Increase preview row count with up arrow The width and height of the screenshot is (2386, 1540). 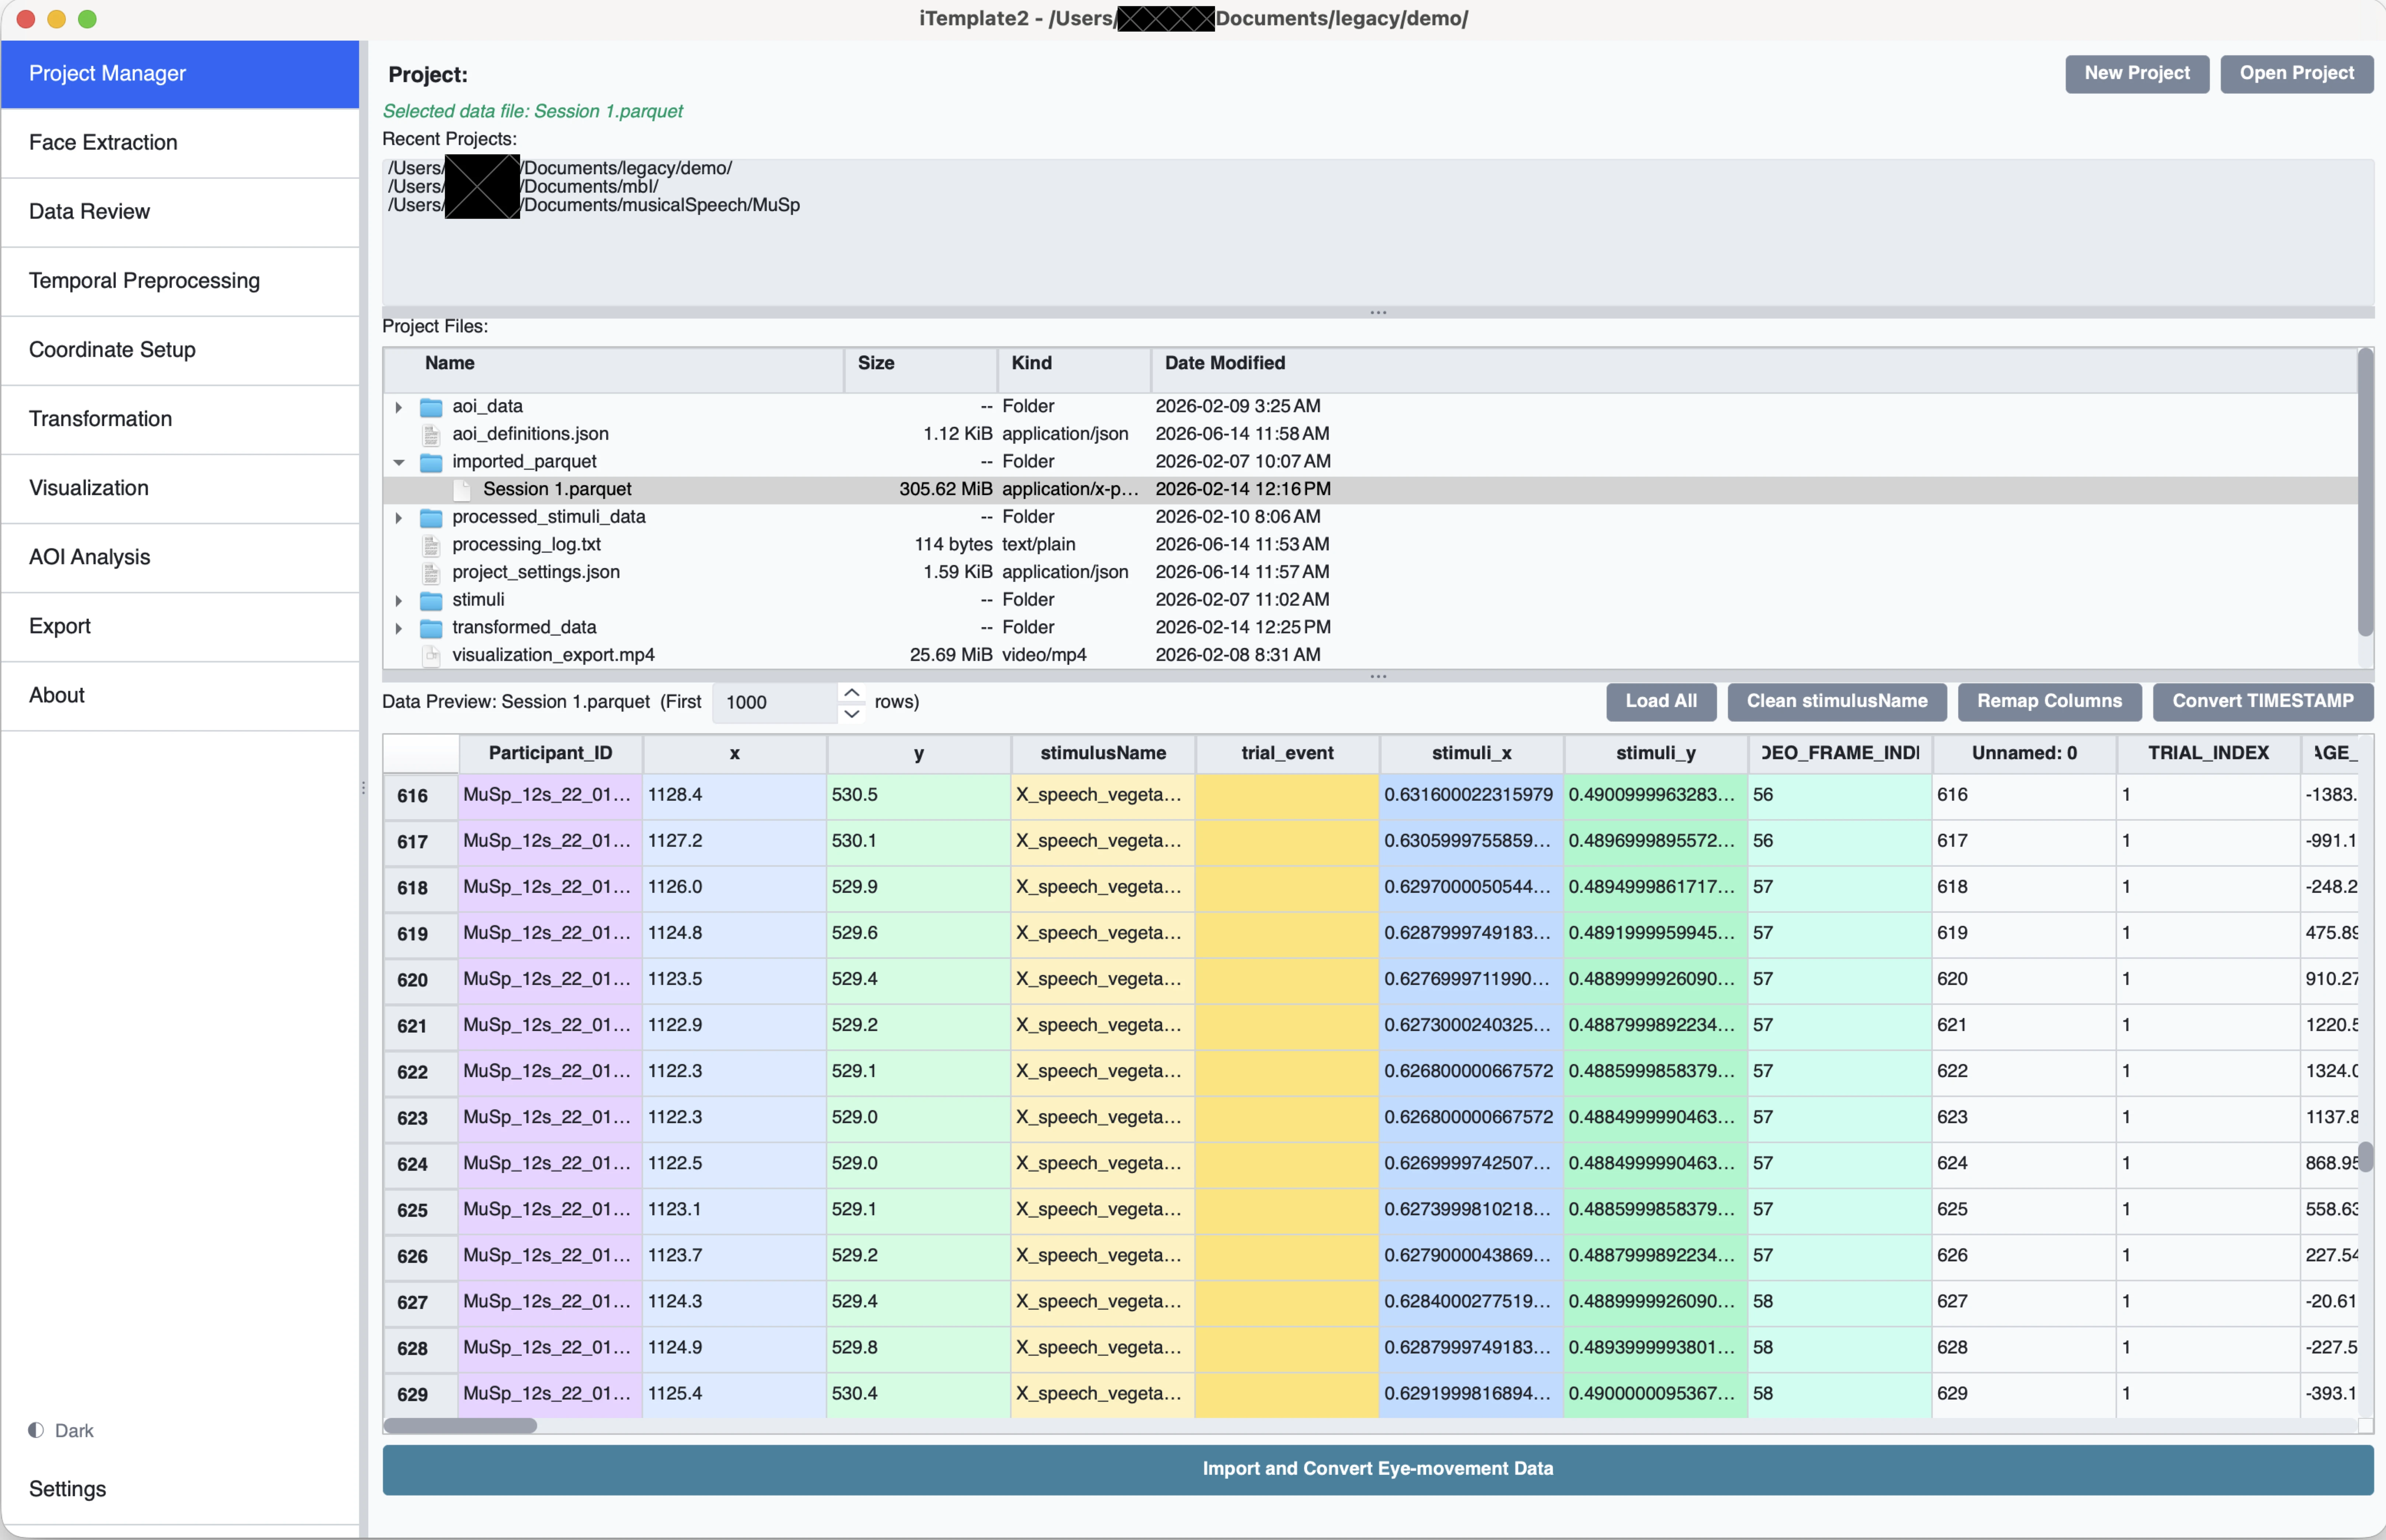tap(852, 692)
